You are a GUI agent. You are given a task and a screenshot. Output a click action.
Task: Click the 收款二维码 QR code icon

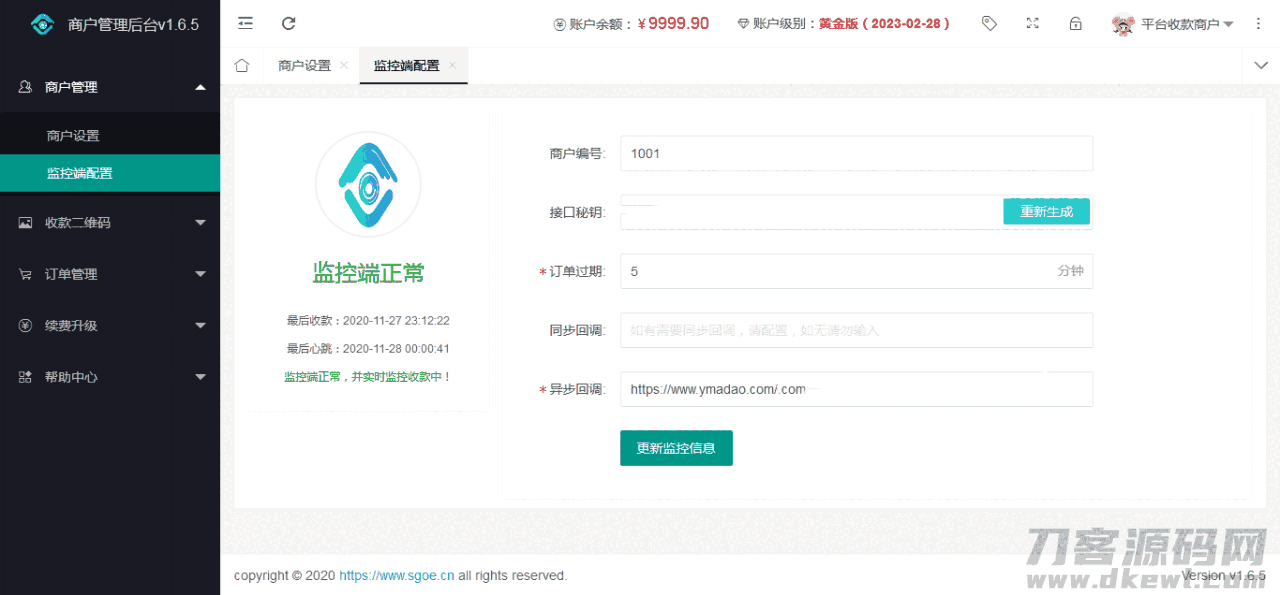[23, 221]
